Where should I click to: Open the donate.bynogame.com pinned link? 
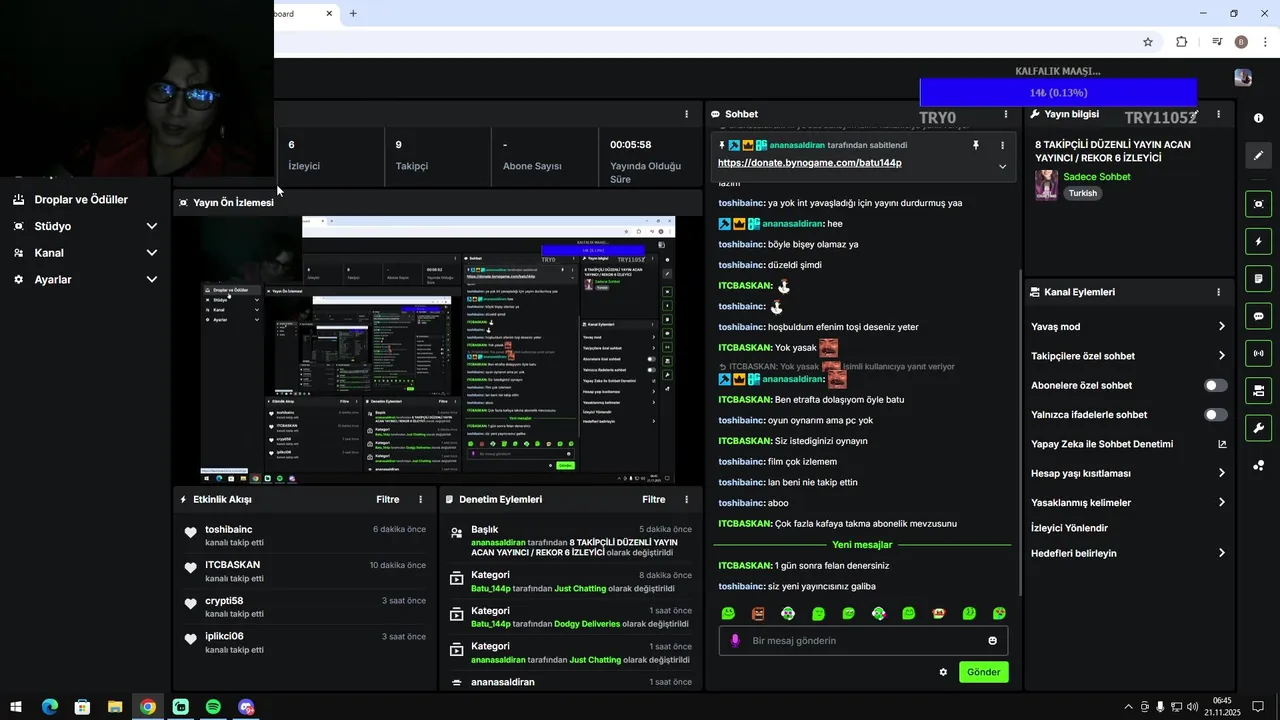pyautogui.click(x=809, y=163)
